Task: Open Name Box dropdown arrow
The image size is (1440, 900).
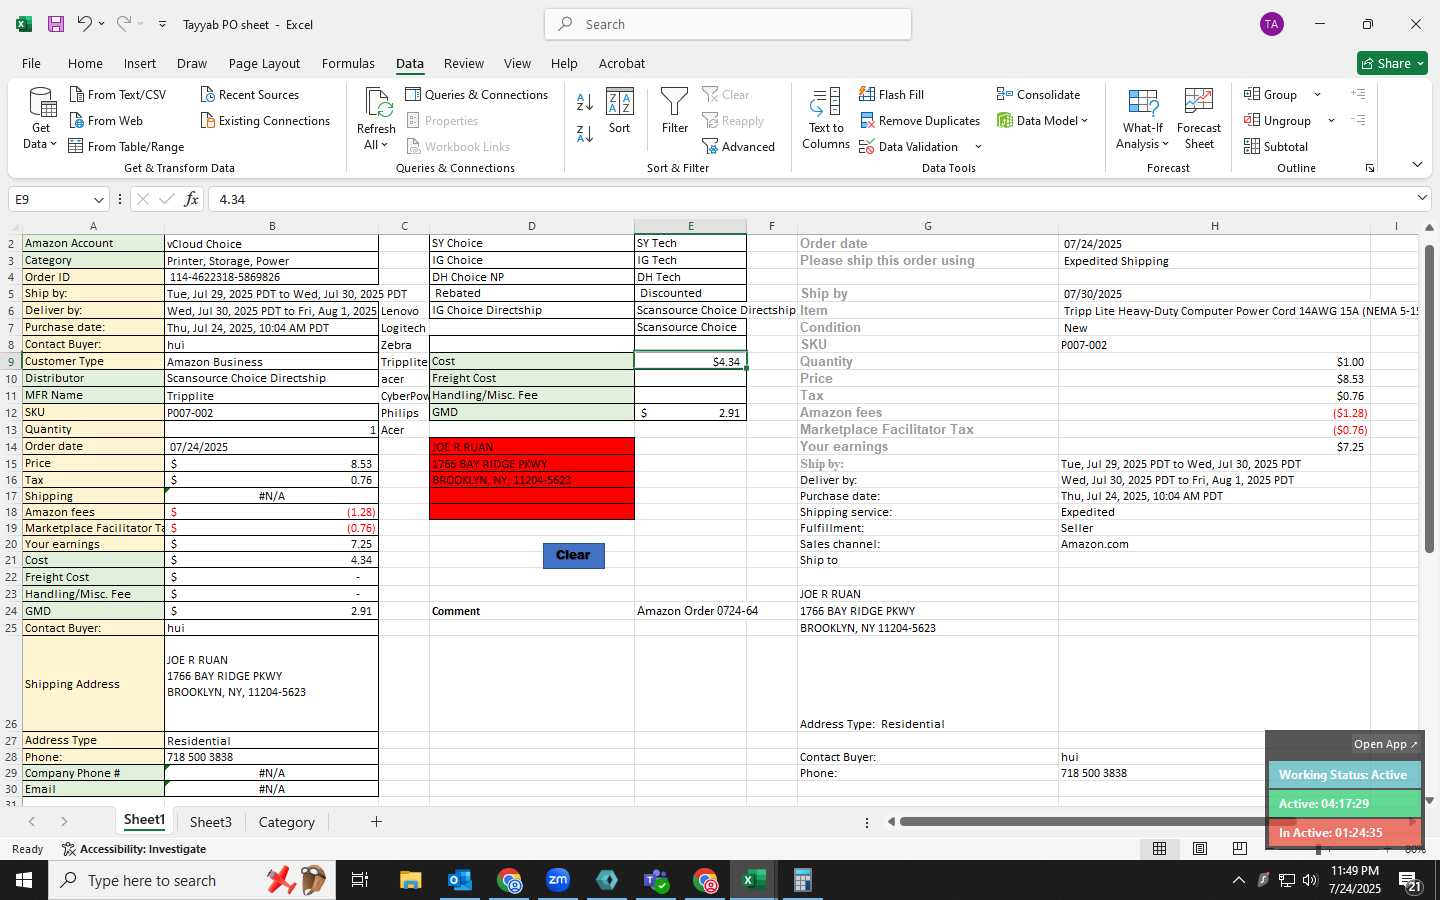Action: click(98, 199)
